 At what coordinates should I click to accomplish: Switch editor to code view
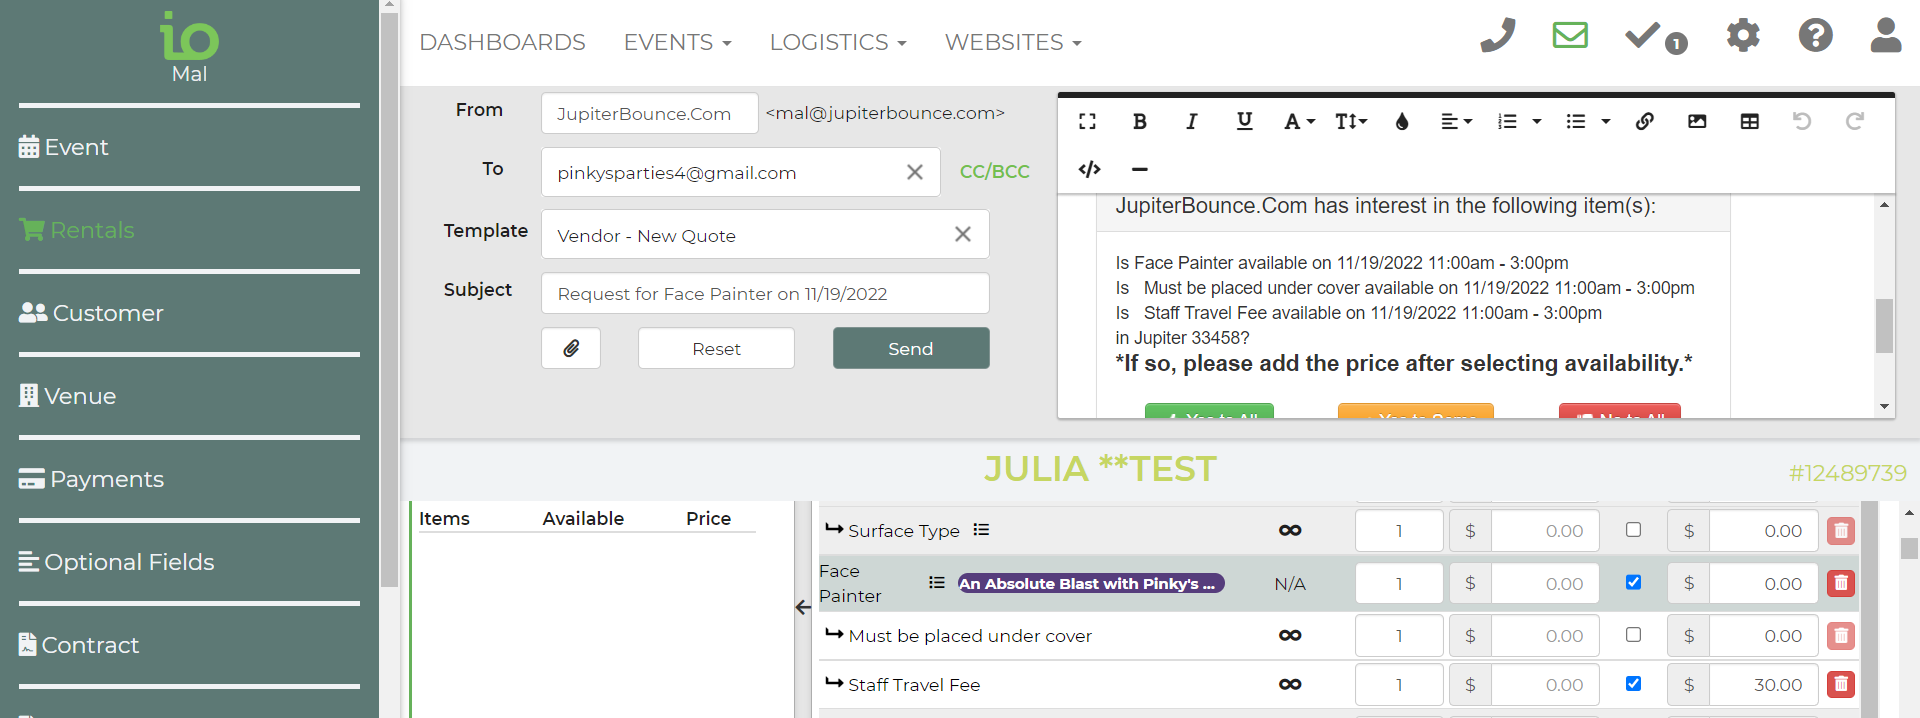click(1089, 169)
